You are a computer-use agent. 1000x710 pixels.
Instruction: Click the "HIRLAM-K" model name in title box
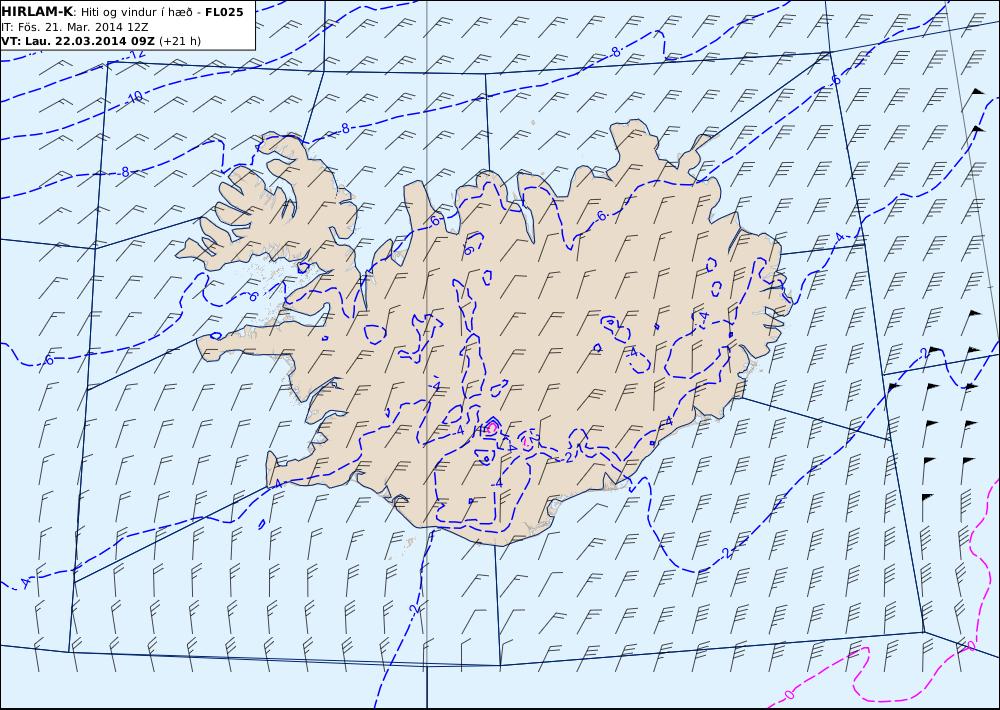[37, 12]
